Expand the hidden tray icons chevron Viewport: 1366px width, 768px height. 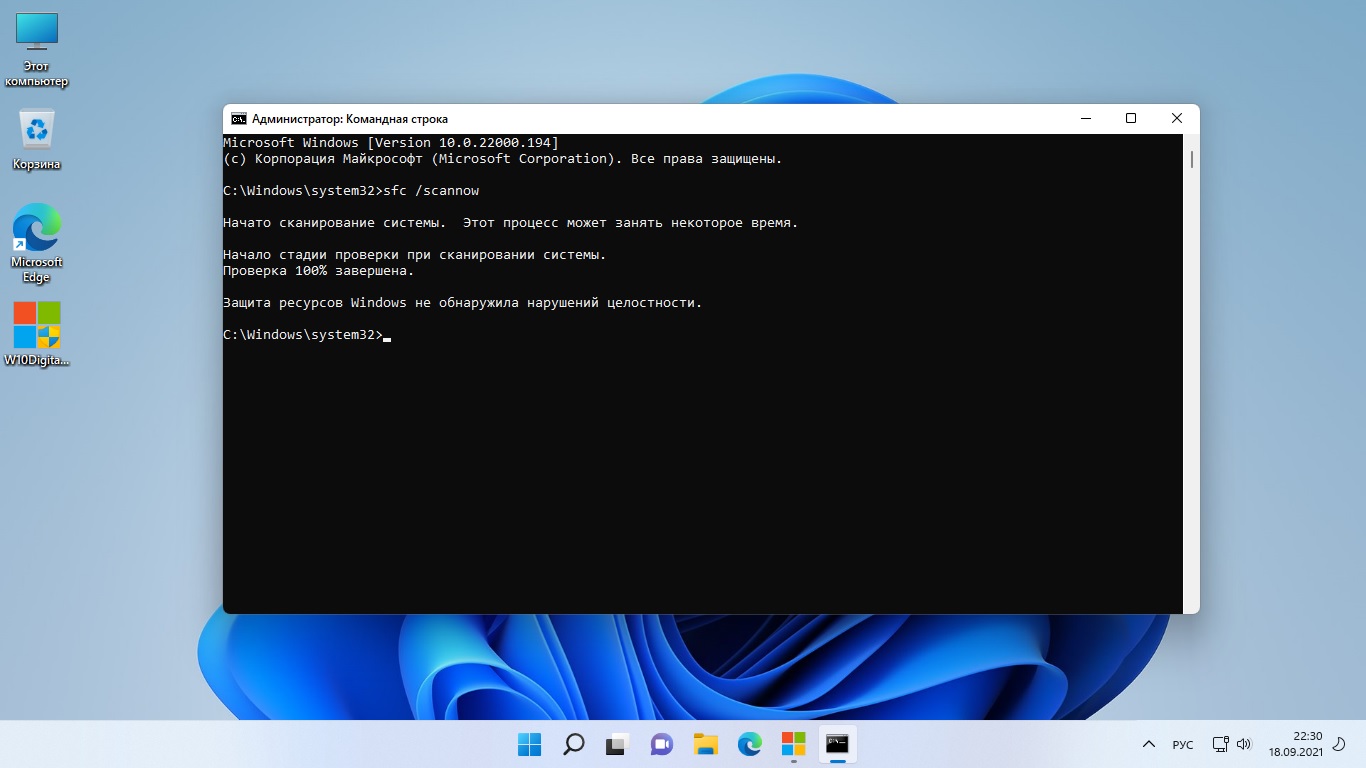point(1149,745)
